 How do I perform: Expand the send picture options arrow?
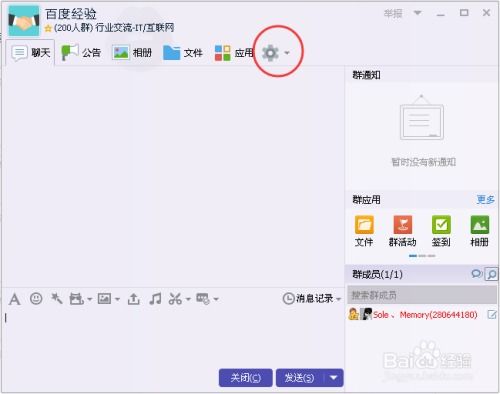coord(117,299)
